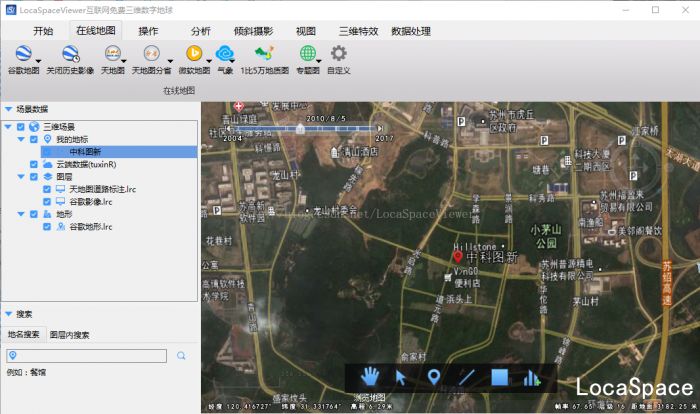The height and width of the screenshot is (414, 700).
Task: Switch to the 开始 ribbon tab
Action: [43, 31]
